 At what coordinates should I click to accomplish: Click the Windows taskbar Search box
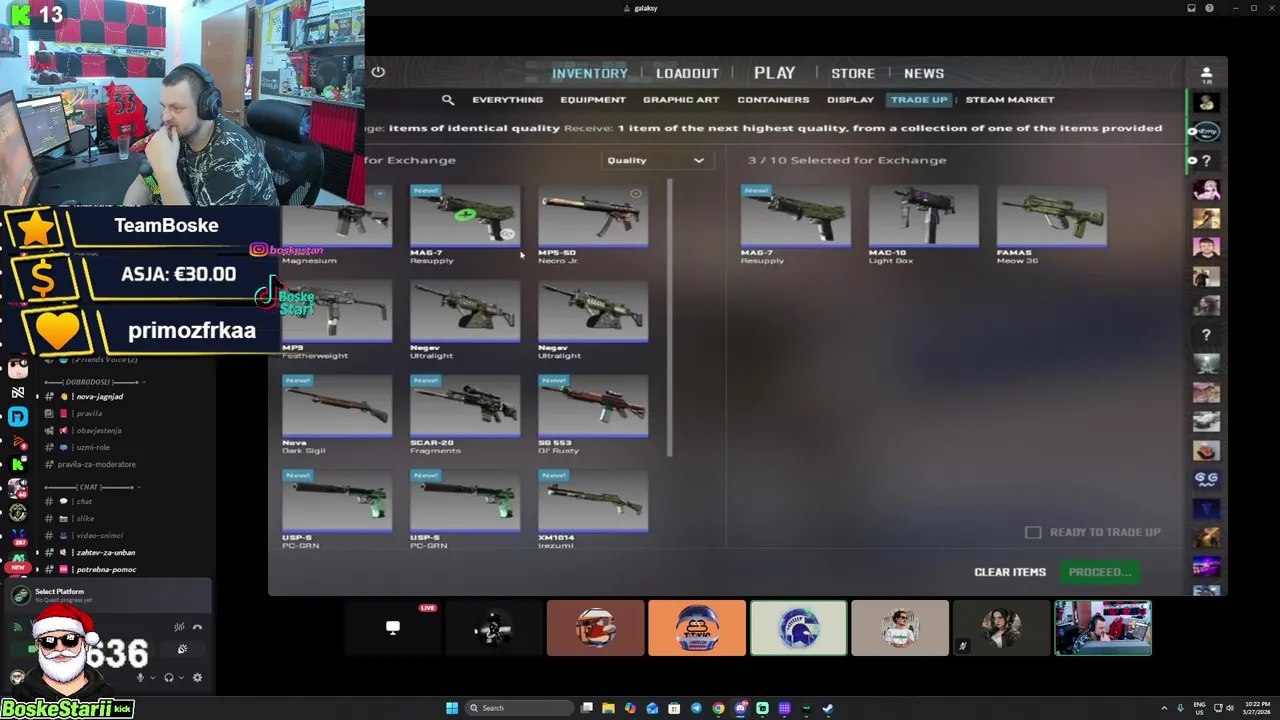coord(519,708)
